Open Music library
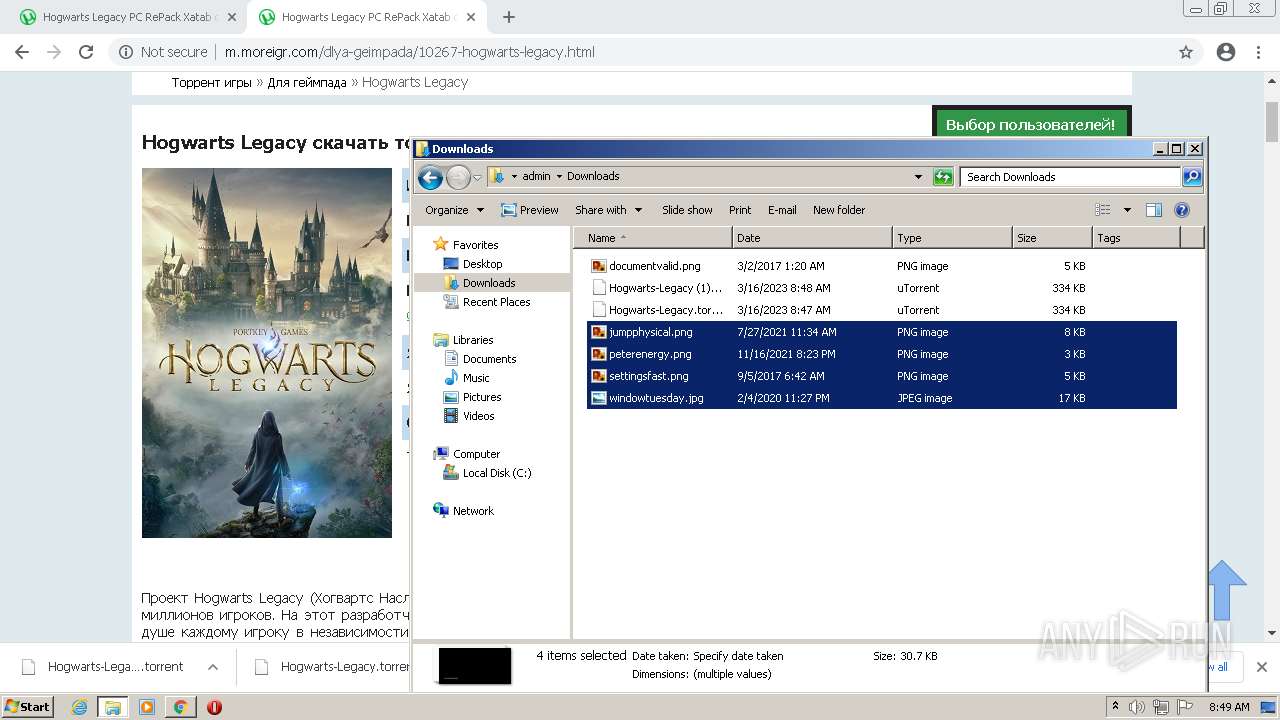Screen dimensions: 1280x720 (x=476, y=378)
